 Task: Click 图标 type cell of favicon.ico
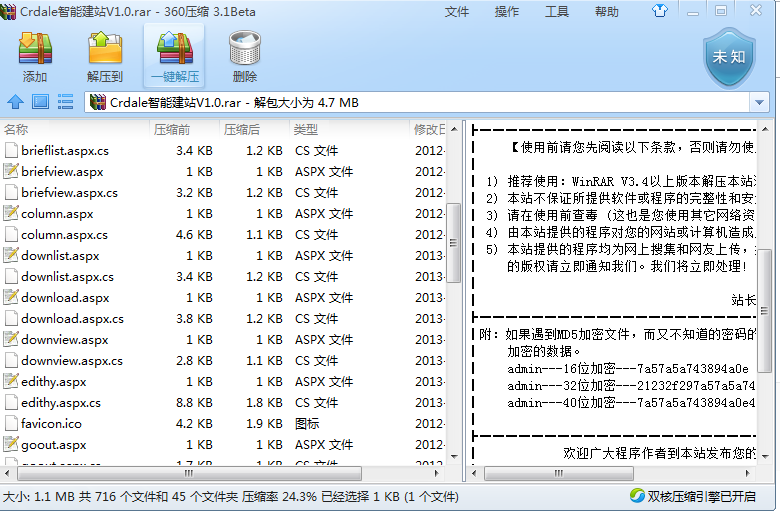click(307, 424)
